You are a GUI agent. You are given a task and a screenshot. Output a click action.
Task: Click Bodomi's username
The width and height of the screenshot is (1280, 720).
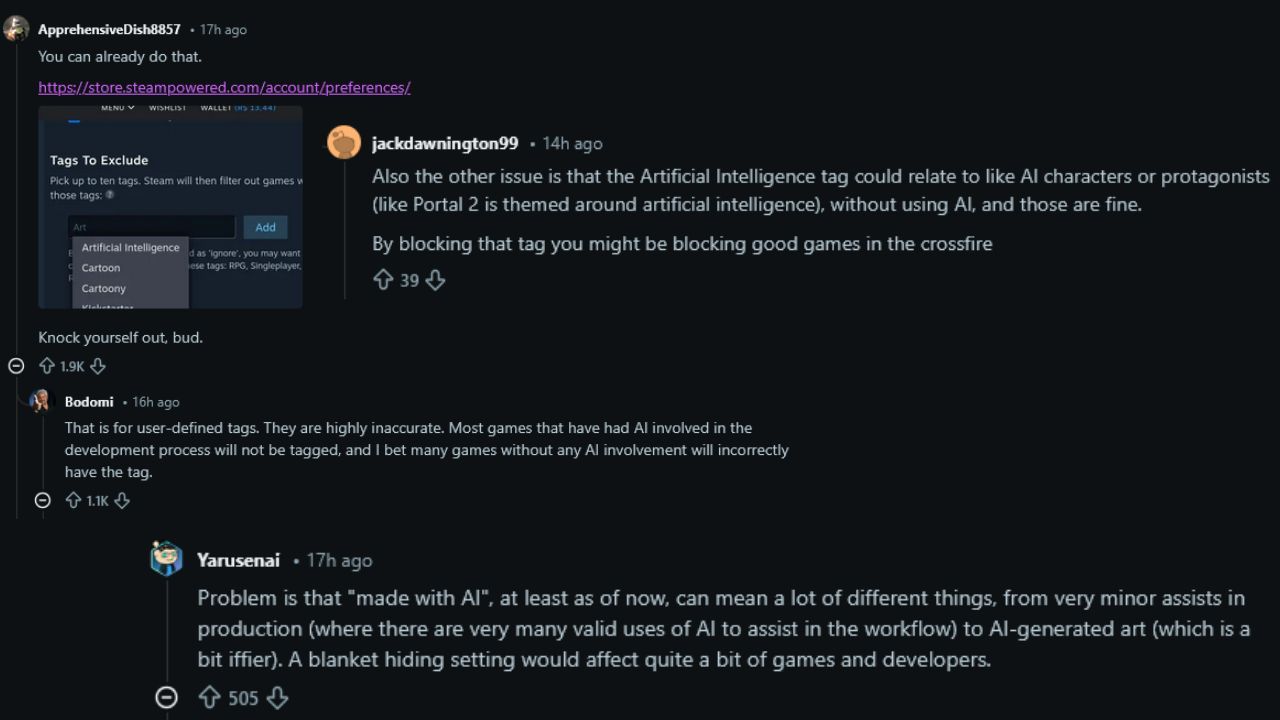pyautogui.click(x=89, y=401)
